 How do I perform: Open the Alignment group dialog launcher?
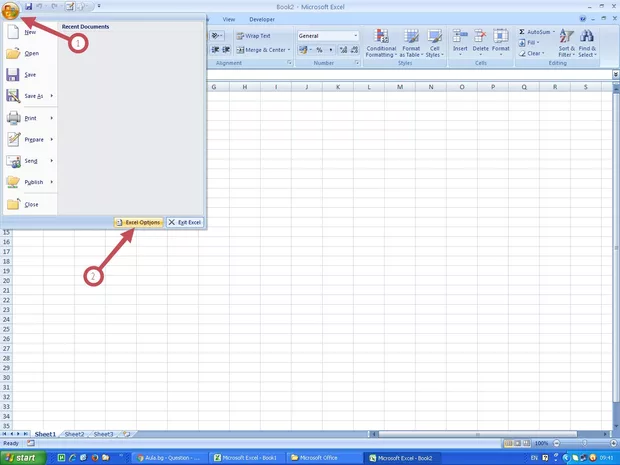tap(289, 63)
